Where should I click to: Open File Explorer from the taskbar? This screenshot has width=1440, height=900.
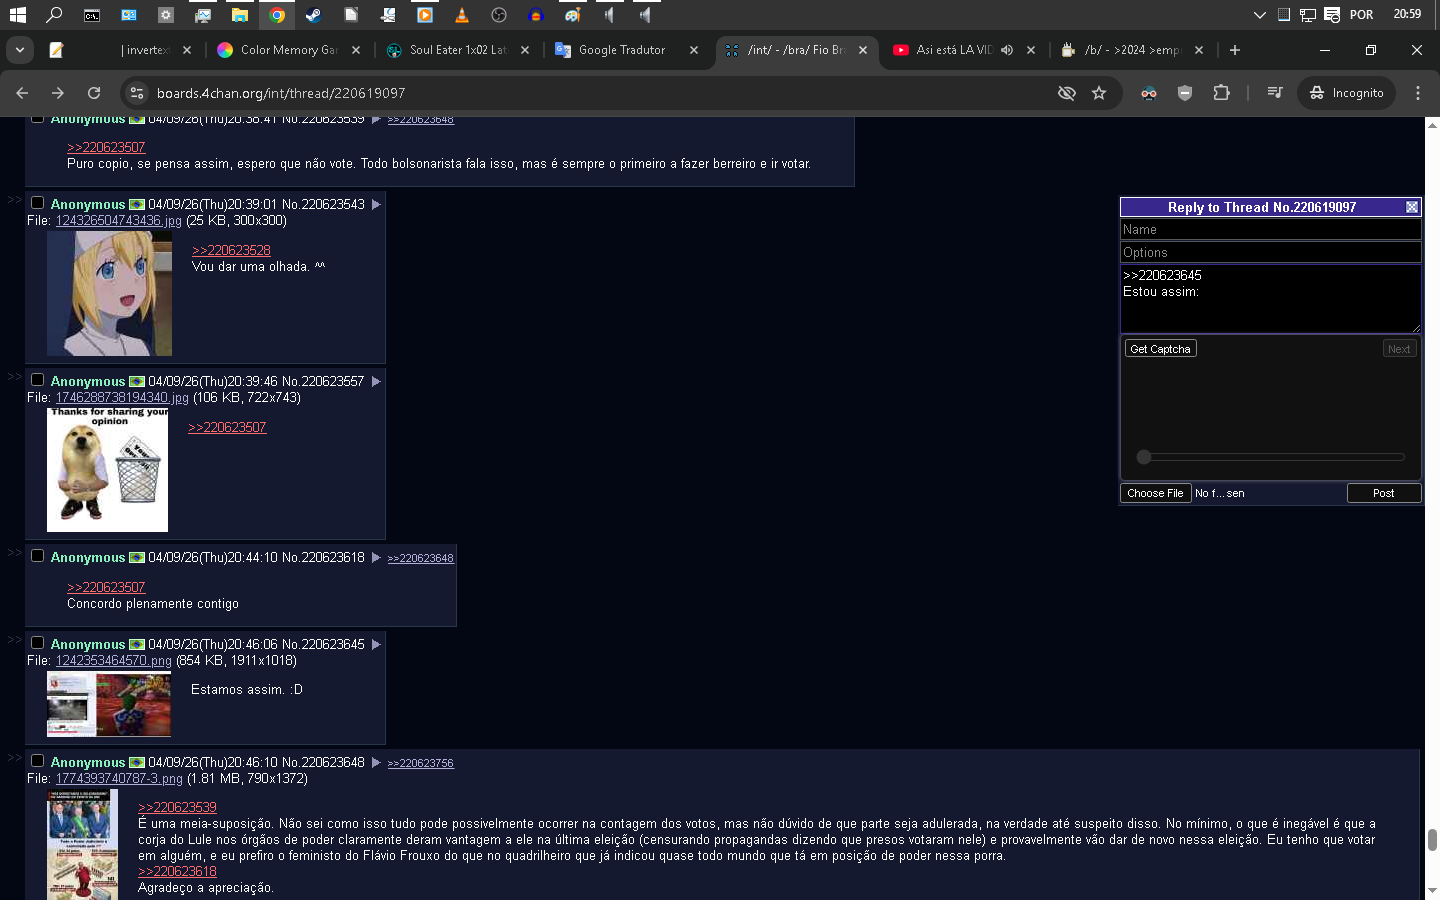pos(239,15)
